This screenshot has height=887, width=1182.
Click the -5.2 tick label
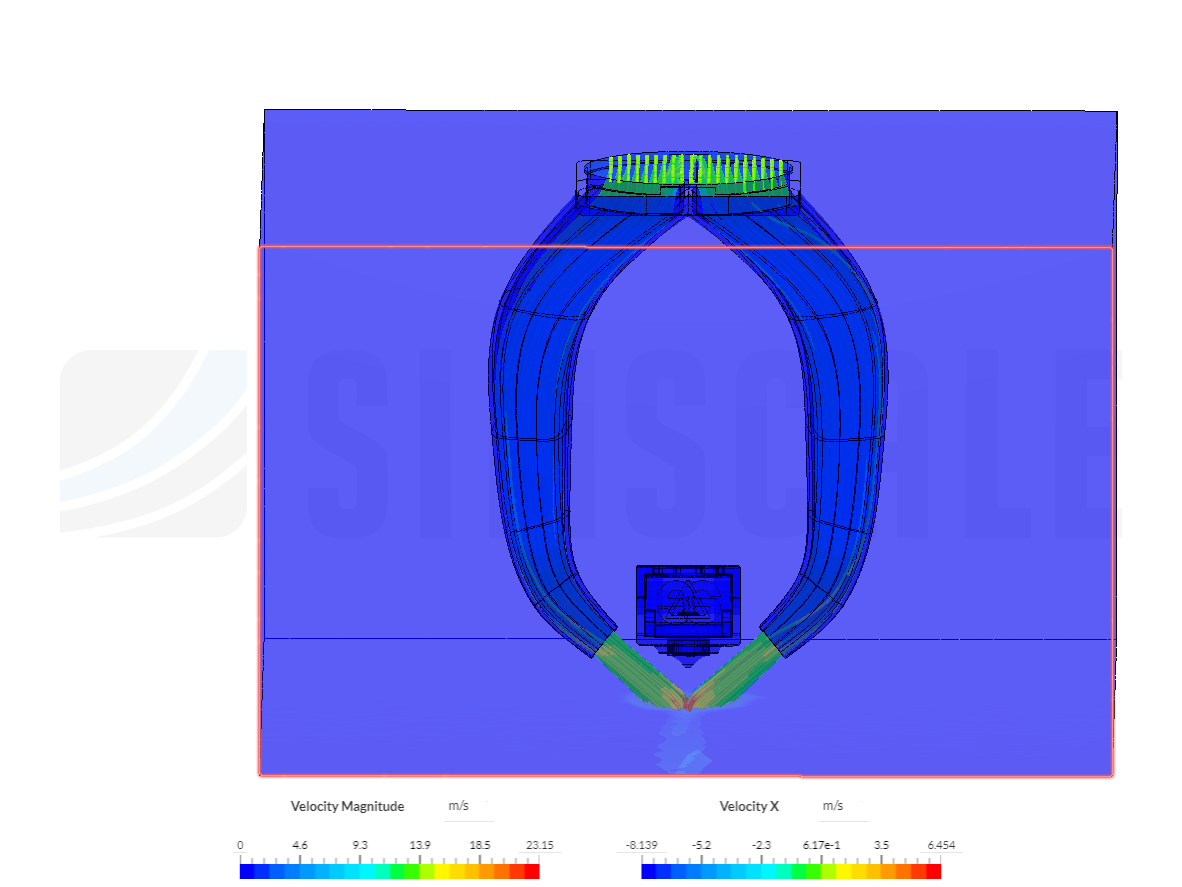click(x=702, y=845)
